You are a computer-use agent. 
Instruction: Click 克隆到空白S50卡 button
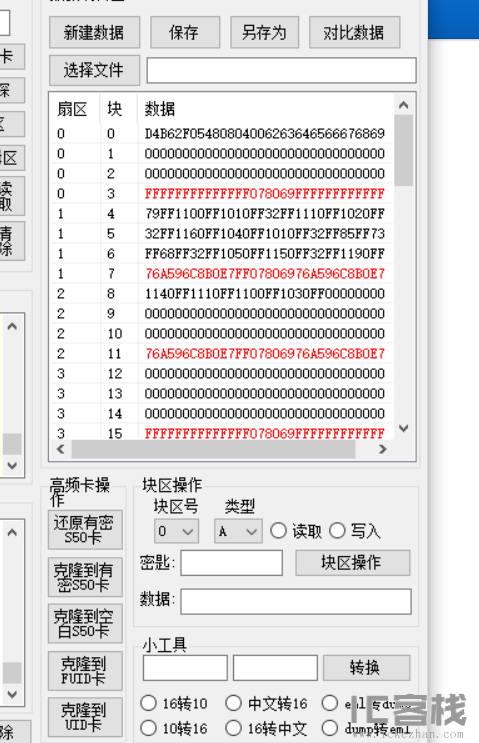(x=85, y=624)
